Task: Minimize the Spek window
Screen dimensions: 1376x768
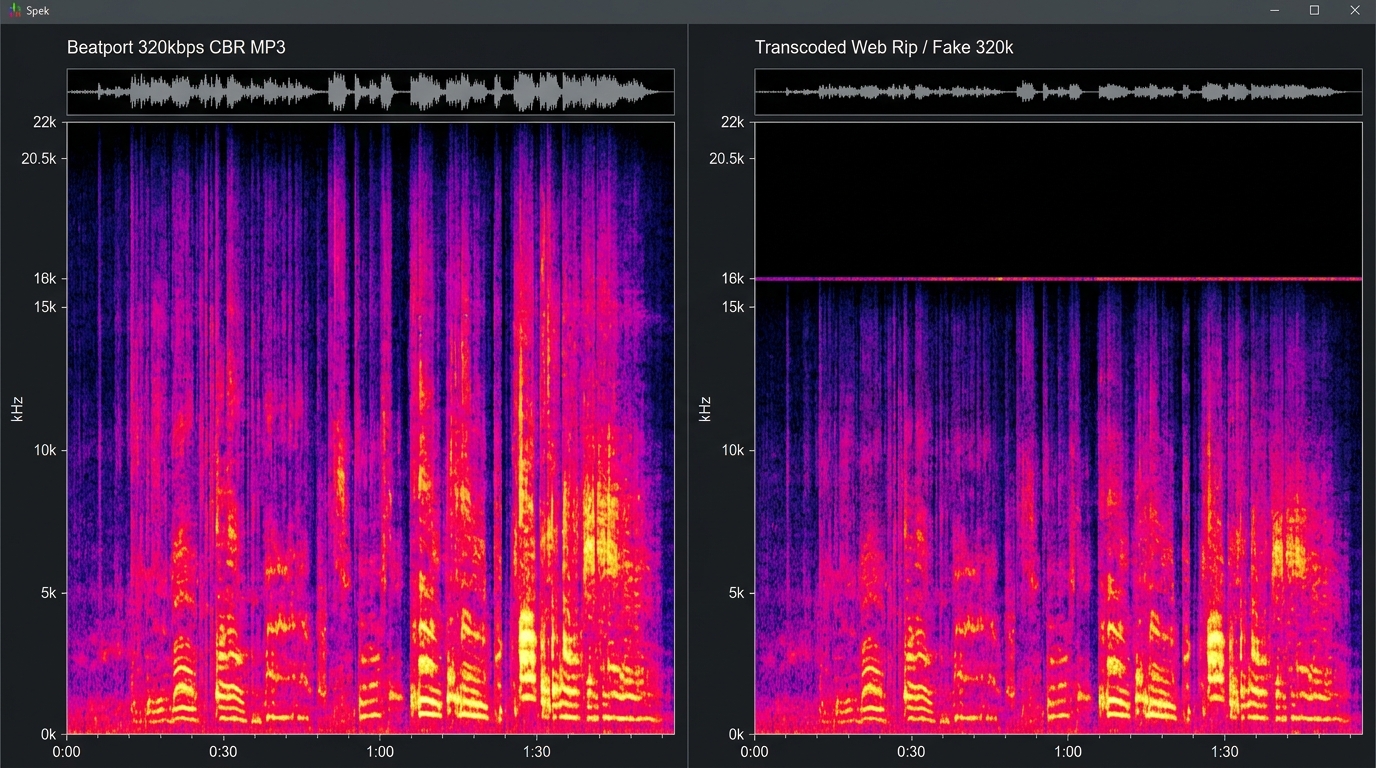Action: 1275,10
